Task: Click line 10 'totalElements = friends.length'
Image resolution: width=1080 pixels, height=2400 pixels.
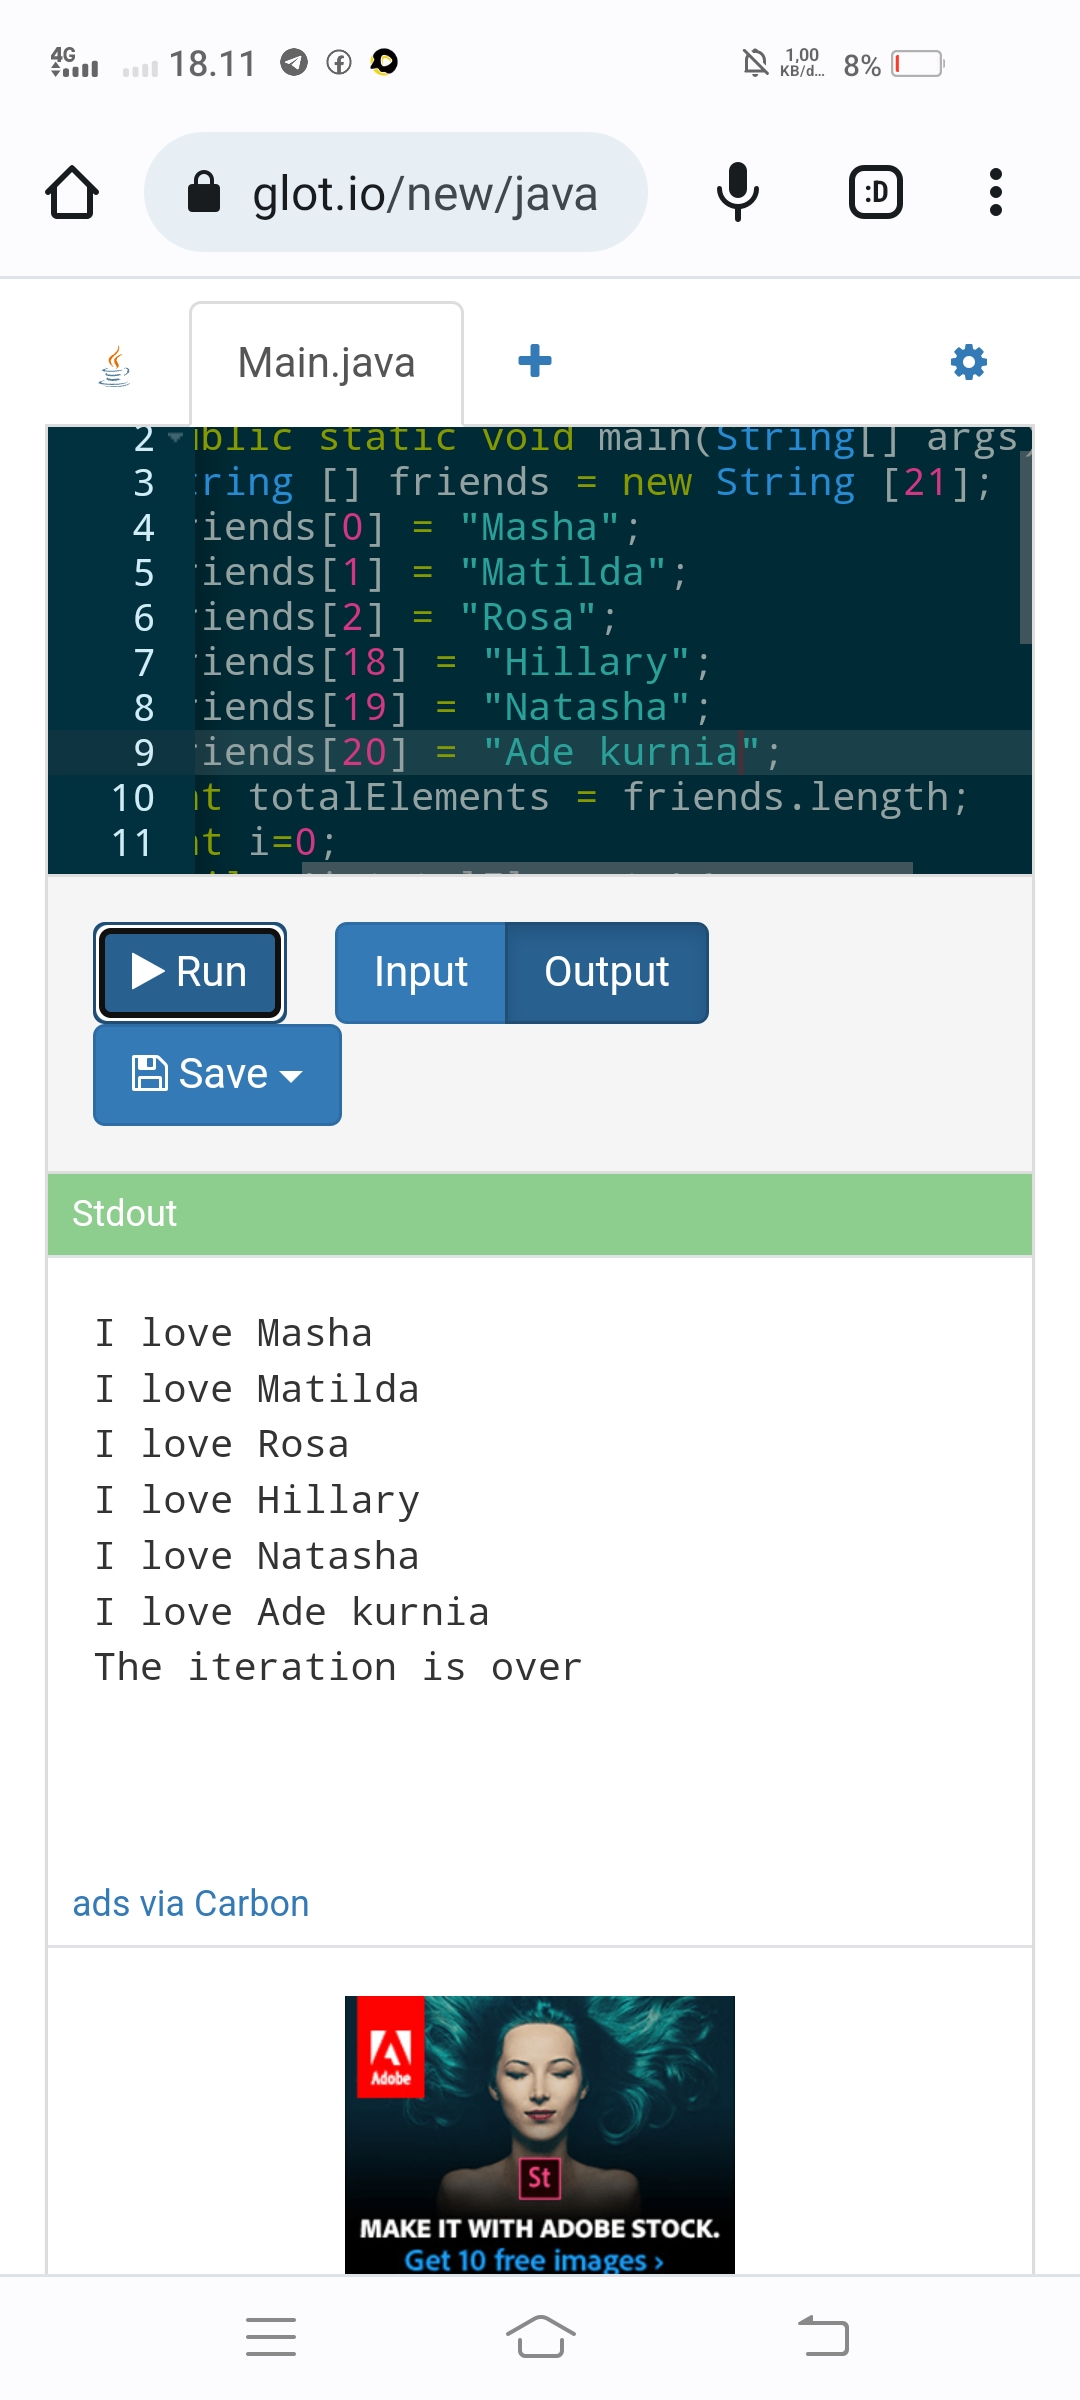Action: (582, 797)
